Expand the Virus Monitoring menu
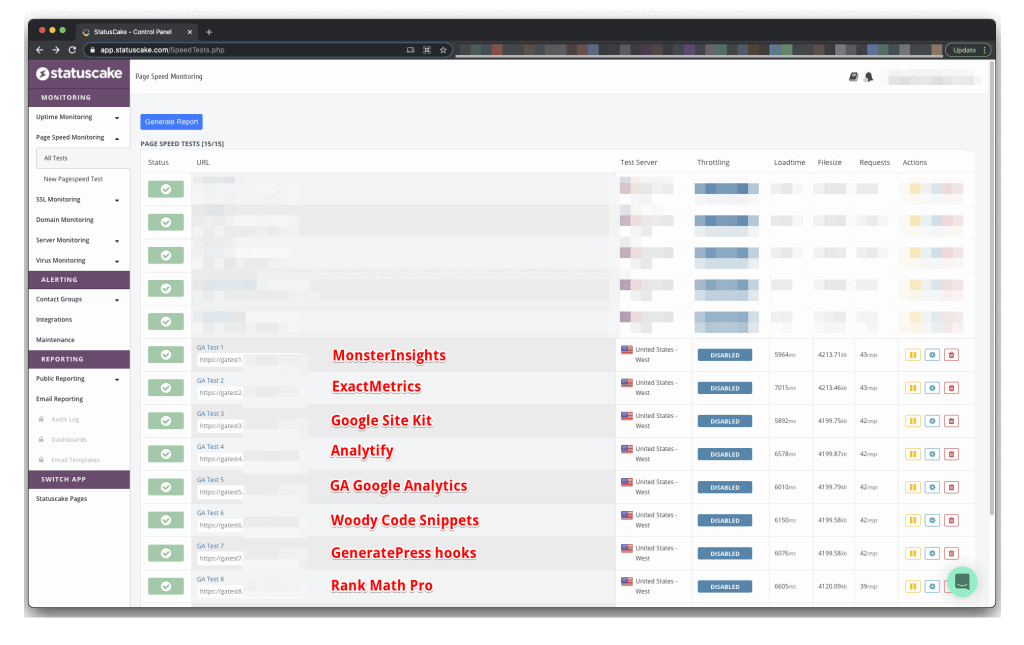The image size is (1024, 645). 78,260
